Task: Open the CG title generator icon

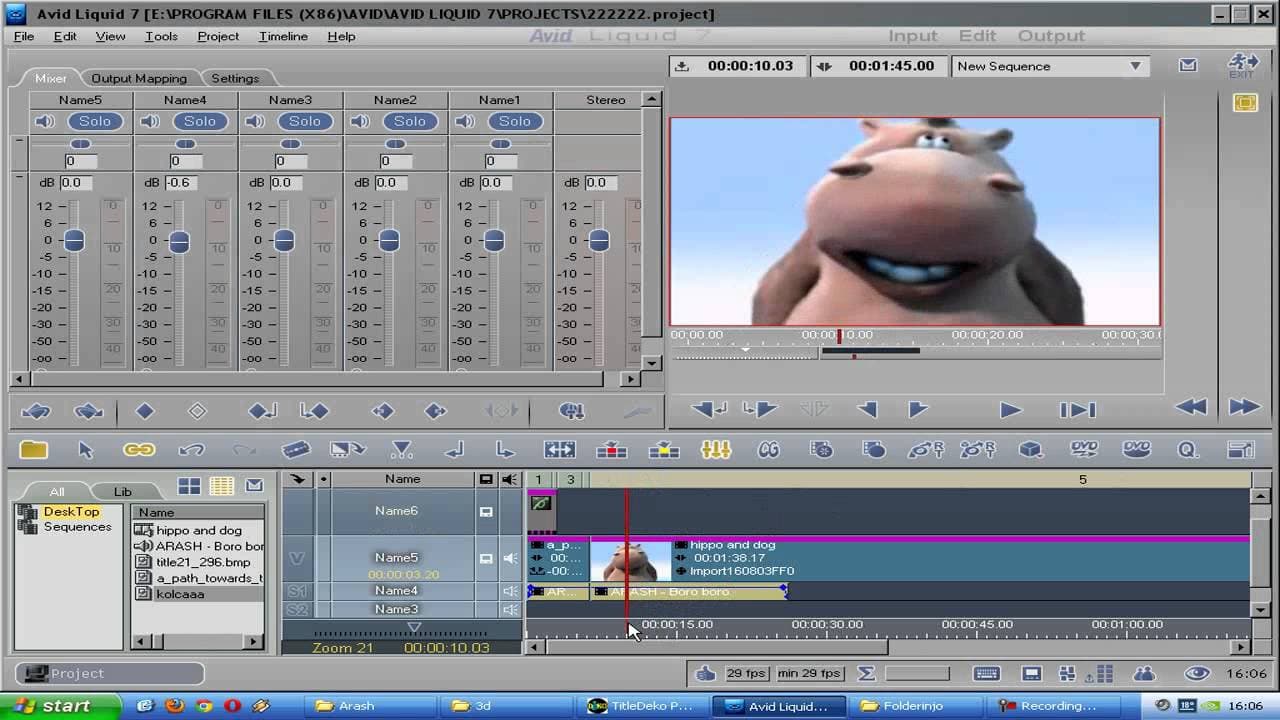Action: click(x=768, y=450)
